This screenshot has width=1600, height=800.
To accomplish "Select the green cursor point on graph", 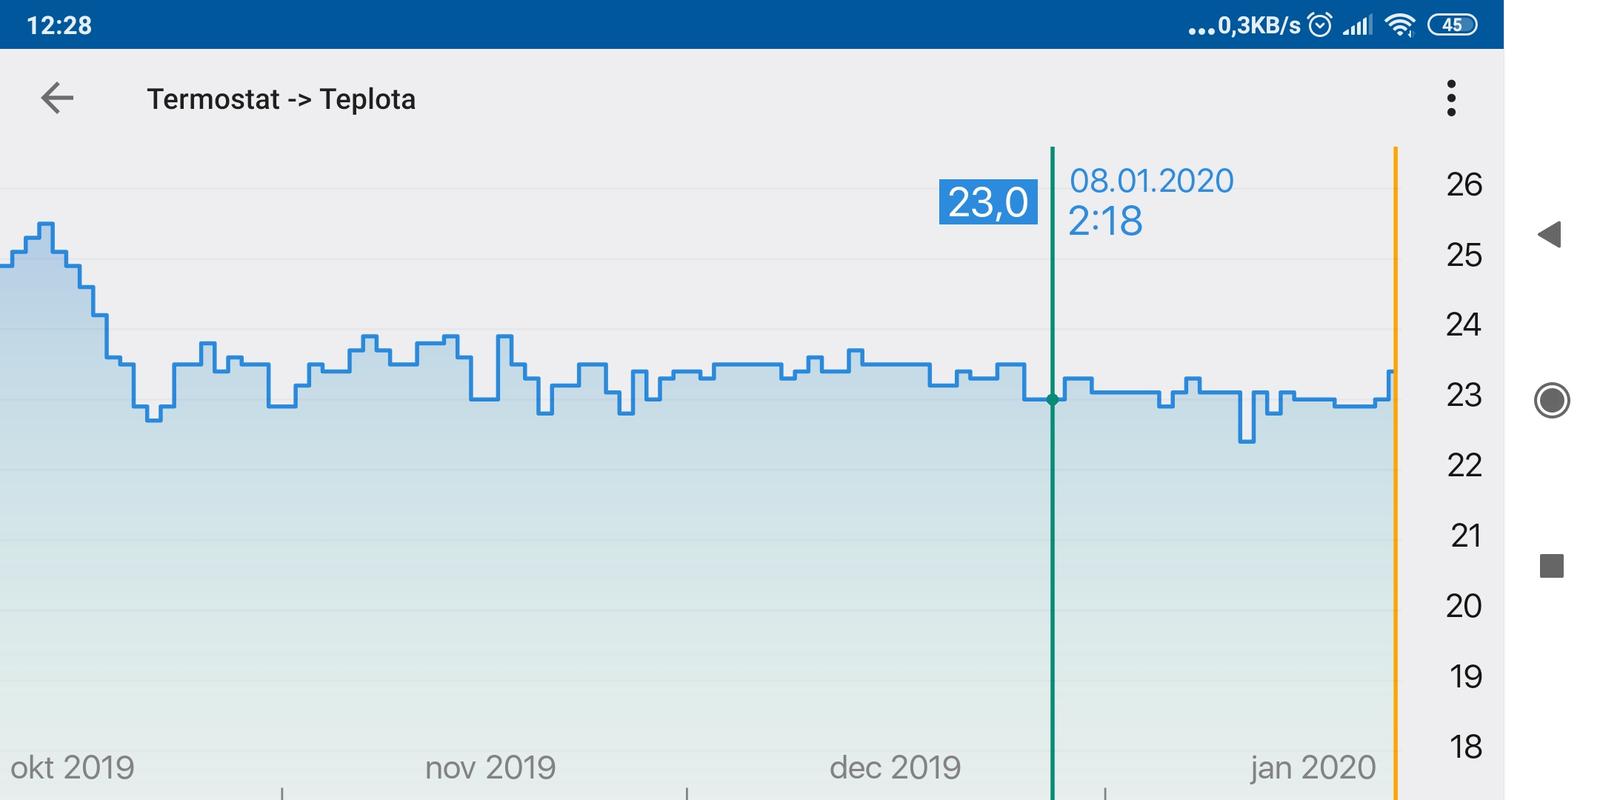I will pos(1052,400).
